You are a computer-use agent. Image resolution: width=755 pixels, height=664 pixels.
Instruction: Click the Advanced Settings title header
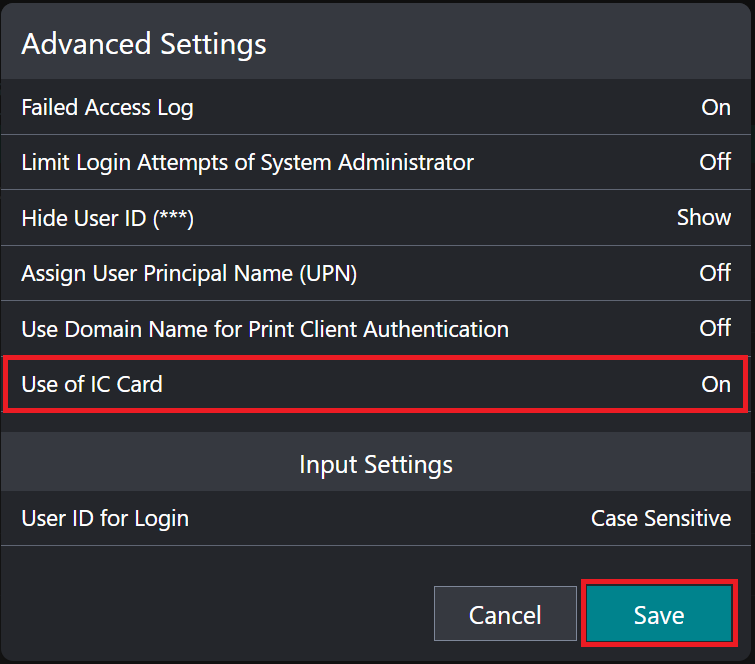pos(144,44)
